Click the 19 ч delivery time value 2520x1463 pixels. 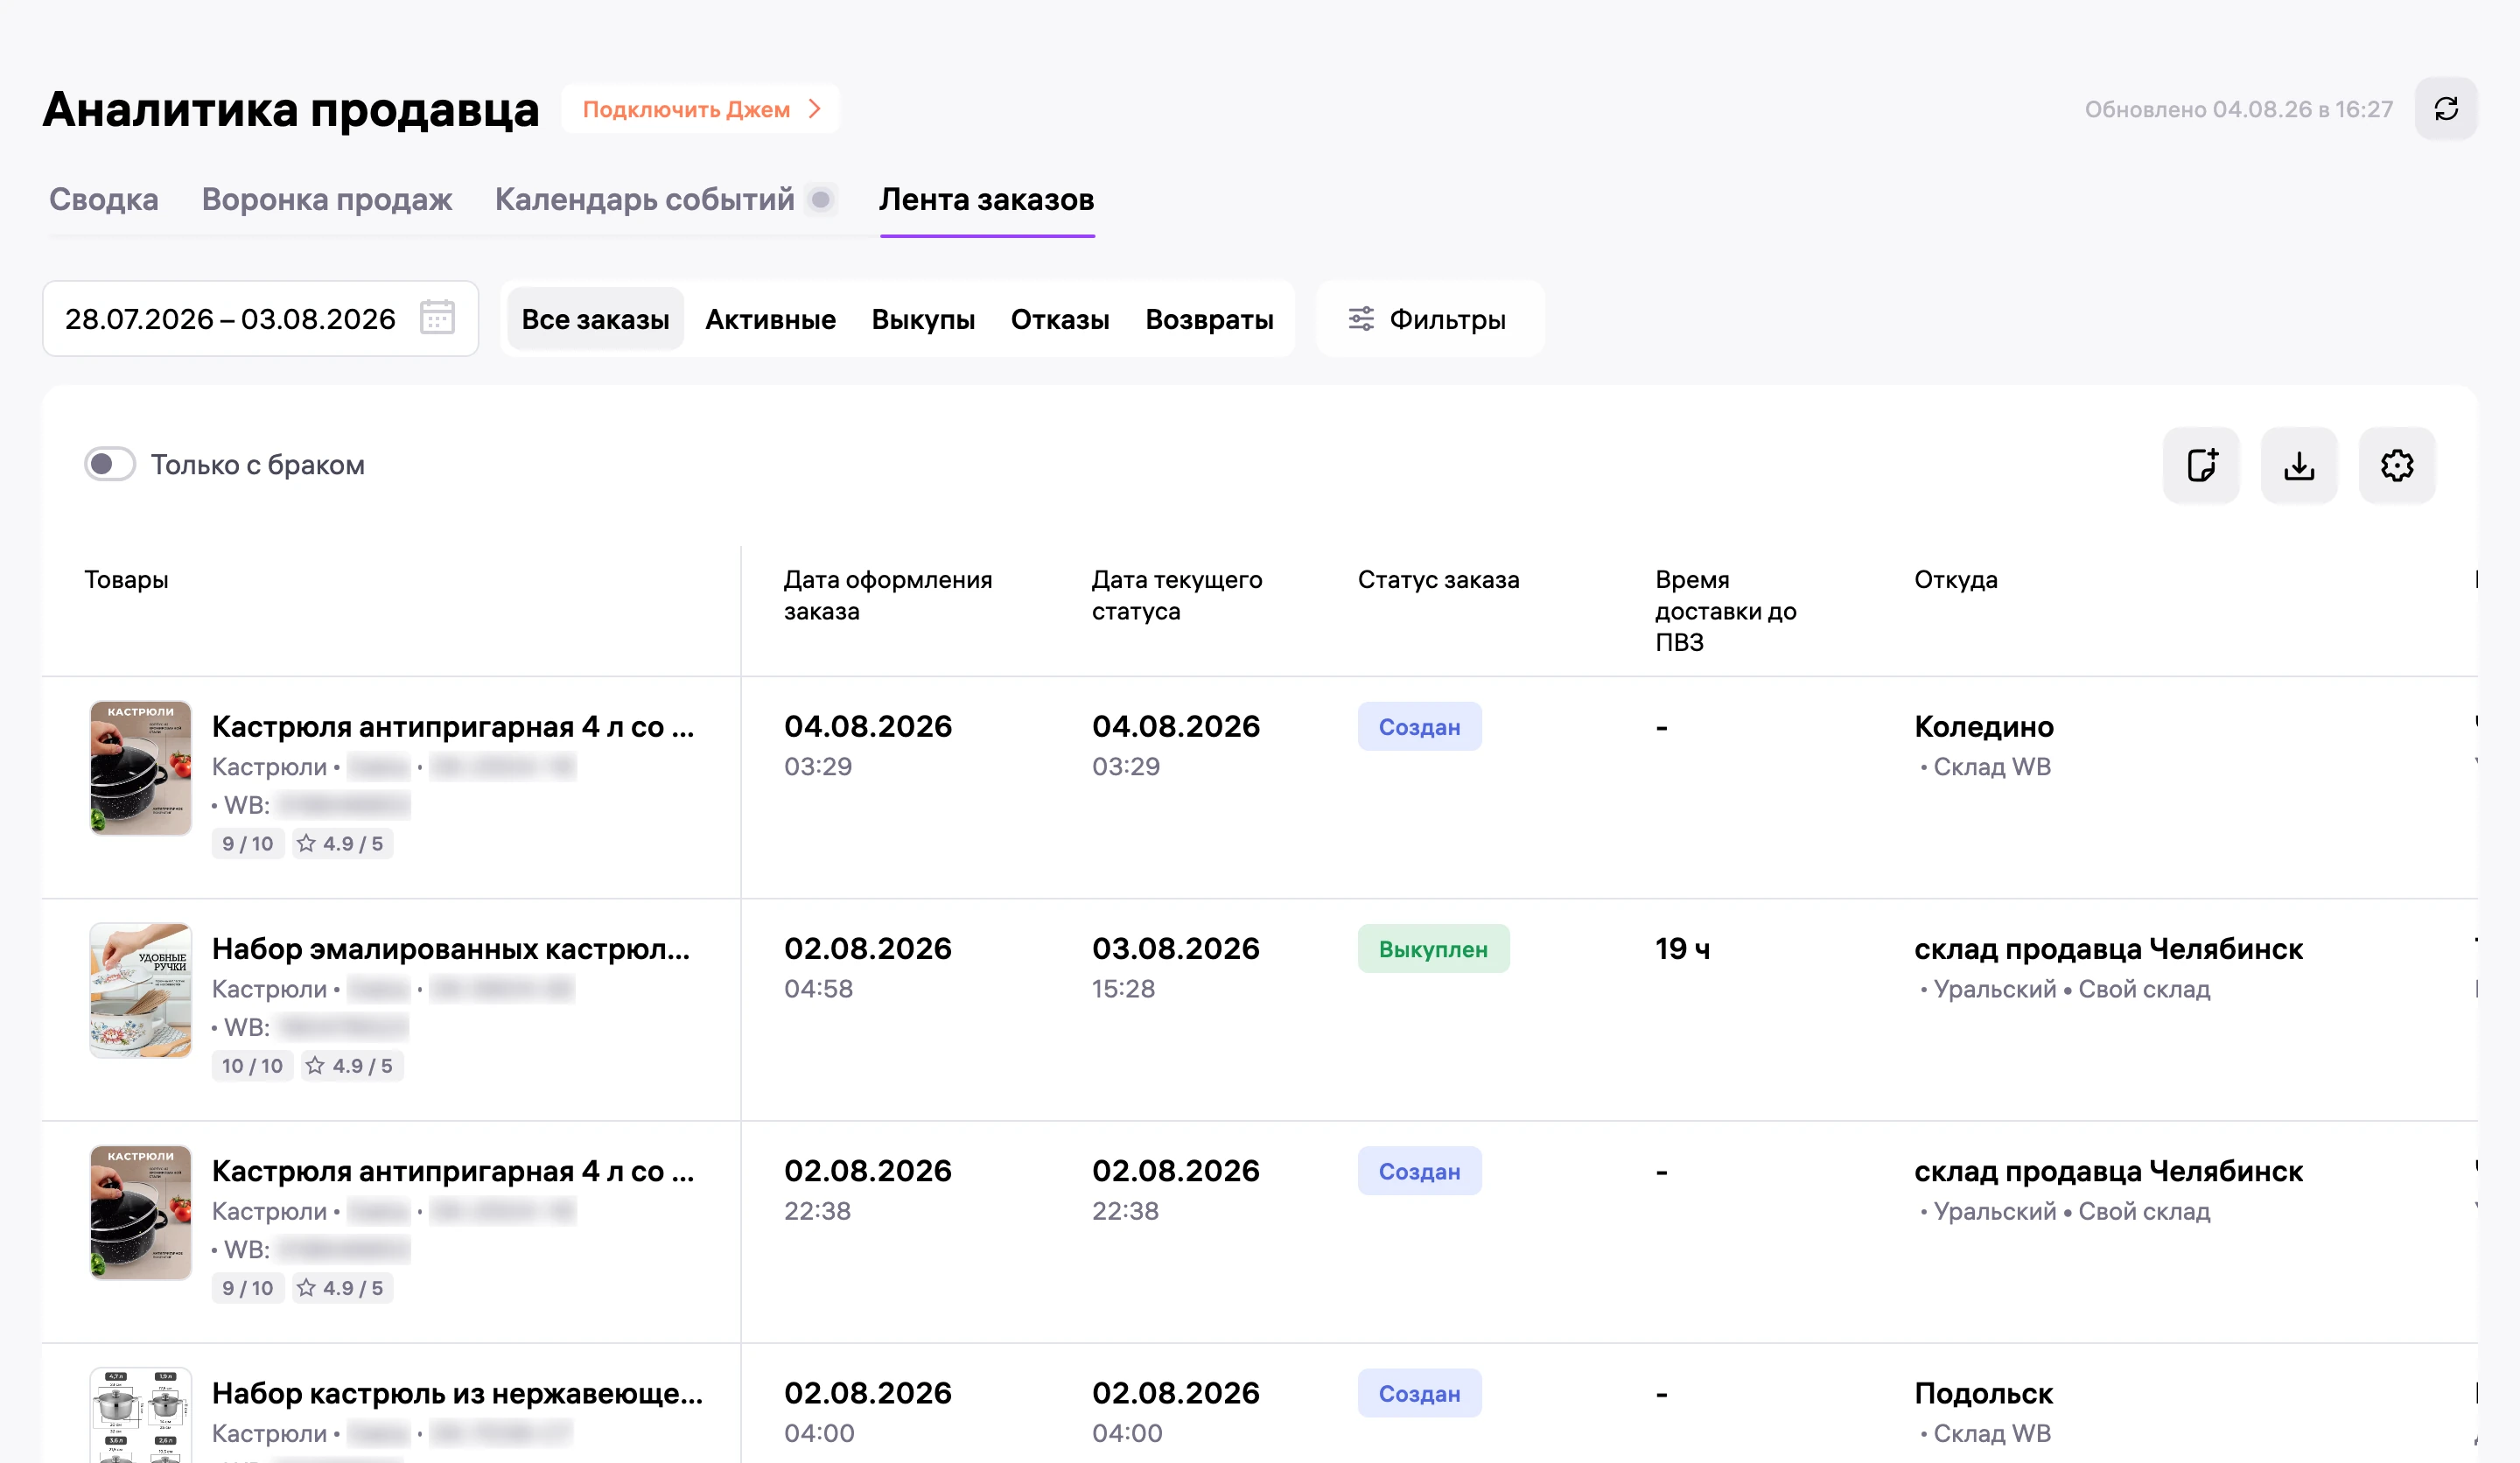point(1683,948)
